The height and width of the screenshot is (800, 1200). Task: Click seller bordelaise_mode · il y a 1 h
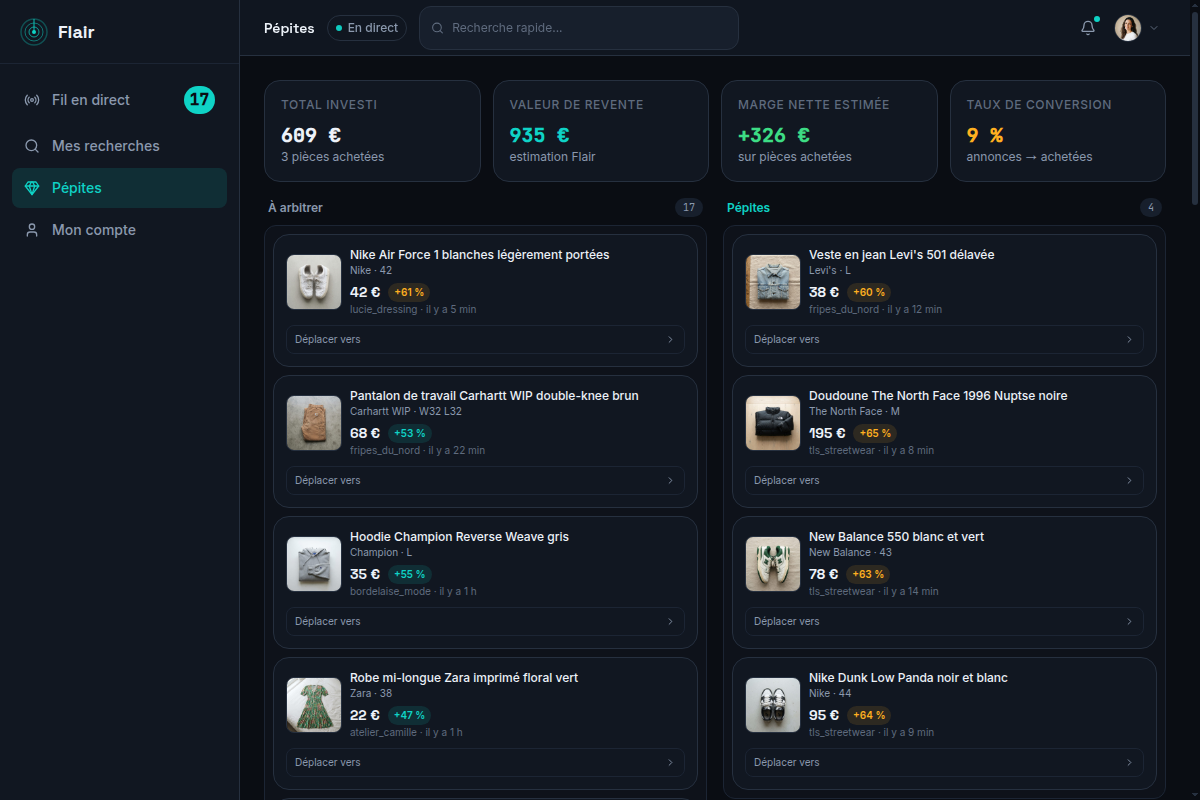(x=413, y=592)
